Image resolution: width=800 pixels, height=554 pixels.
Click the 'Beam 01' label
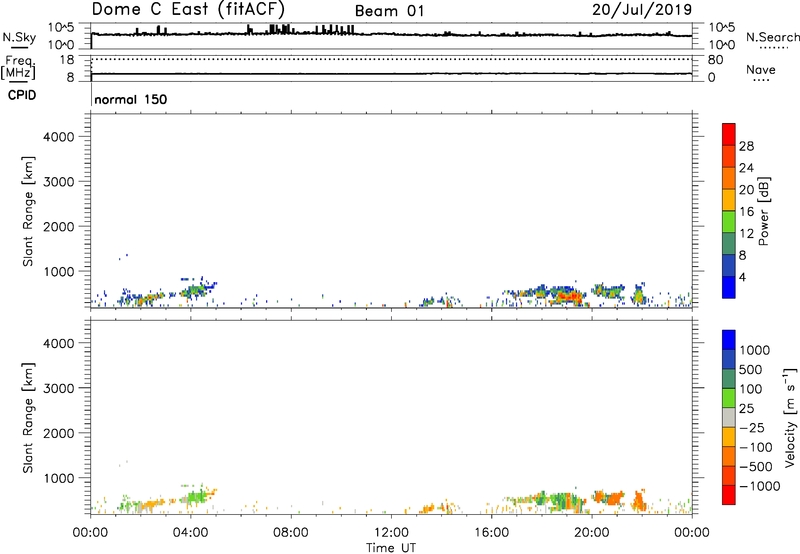coord(389,11)
